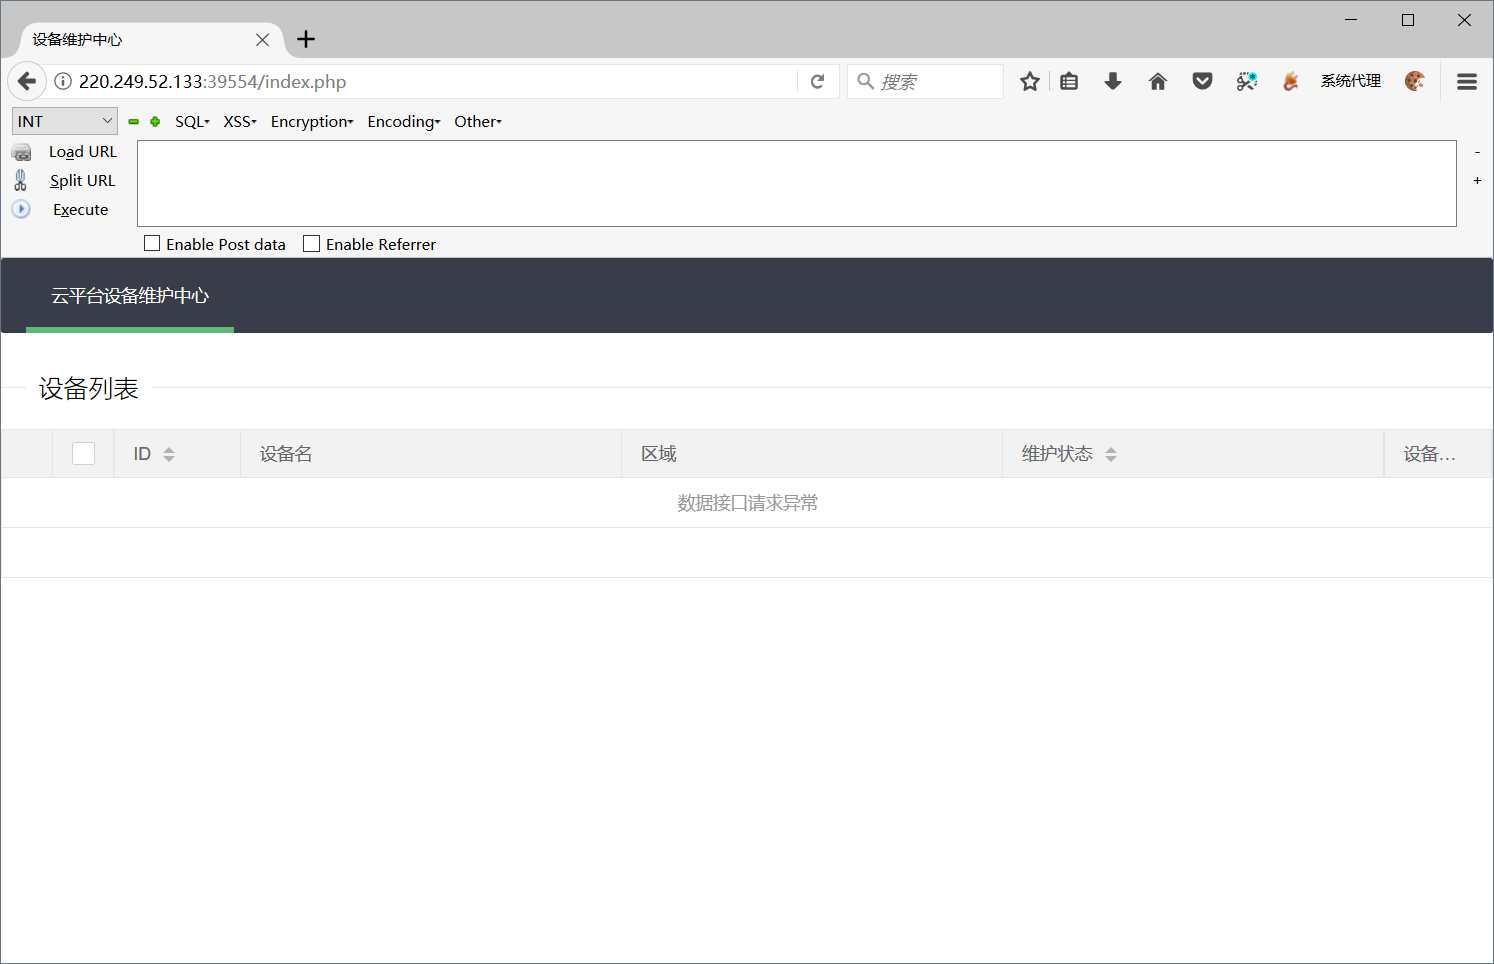Viewport: 1494px width, 964px height.
Task: Save the page to Pocket
Action: tap(1202, 81)
